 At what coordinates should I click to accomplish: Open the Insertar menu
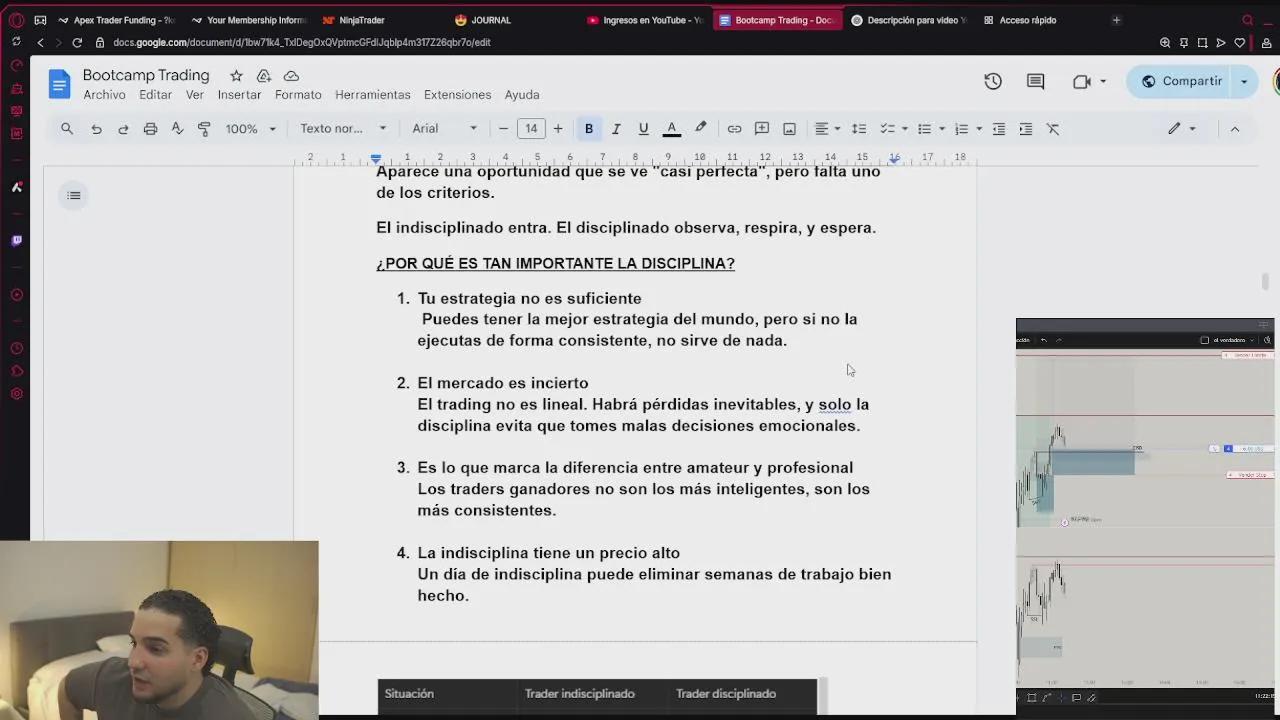[239, 94]
